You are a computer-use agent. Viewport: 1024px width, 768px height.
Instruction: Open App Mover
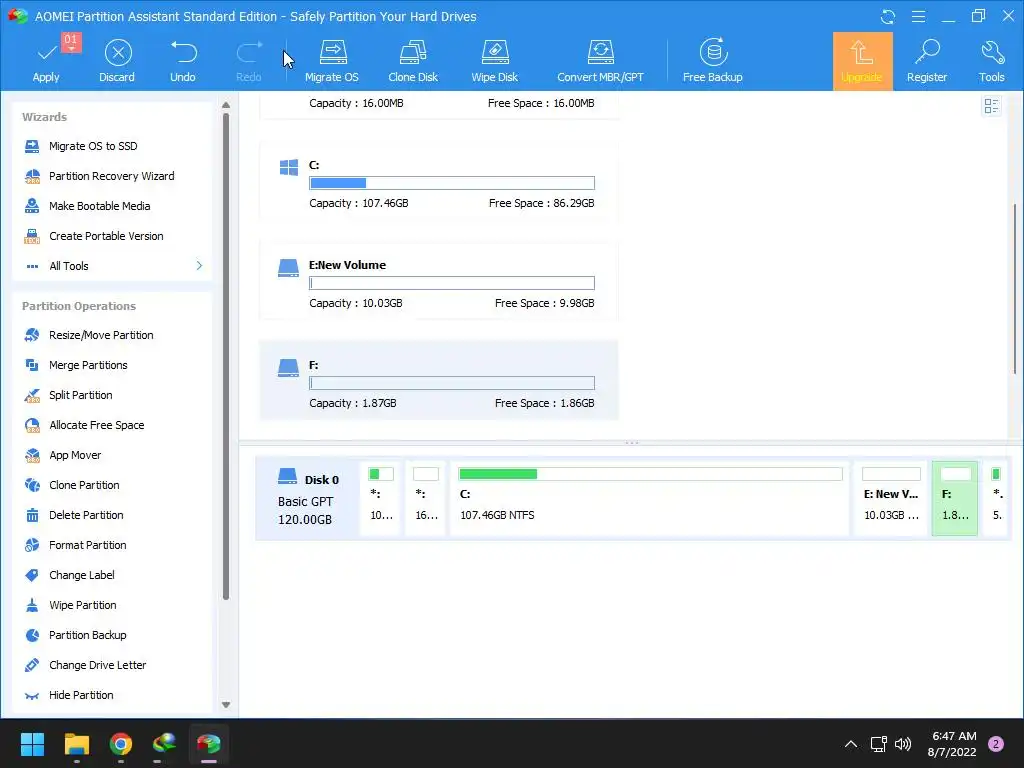[x=74, y=455]
